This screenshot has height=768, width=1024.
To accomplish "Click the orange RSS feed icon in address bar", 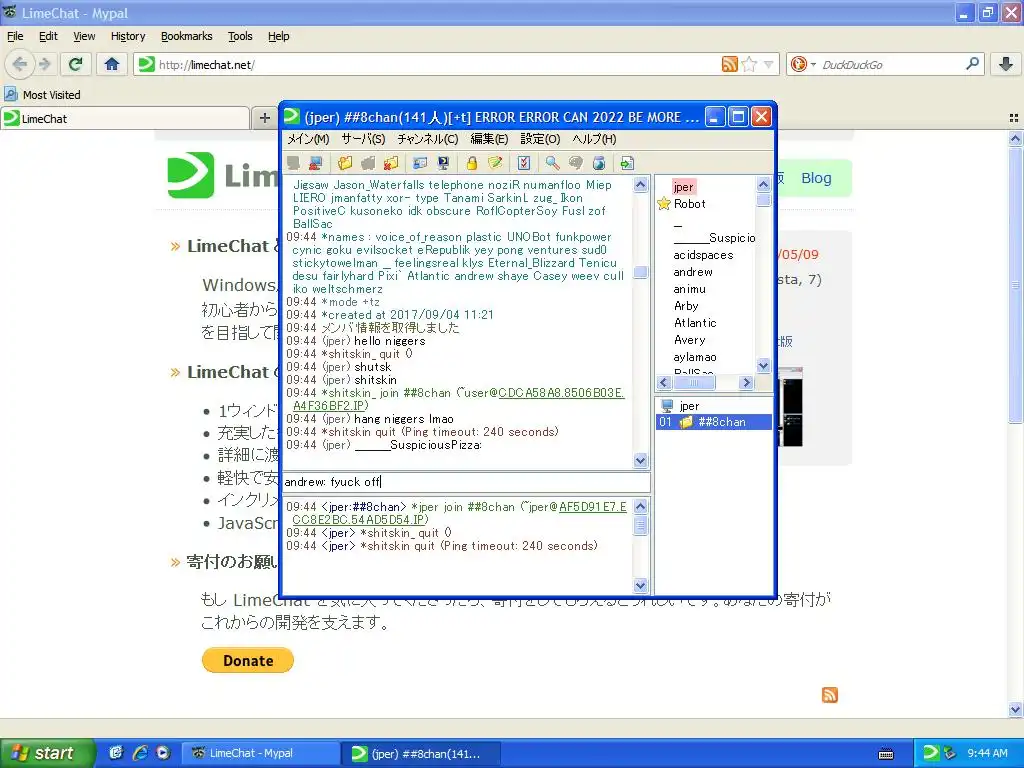I will 729,64.
